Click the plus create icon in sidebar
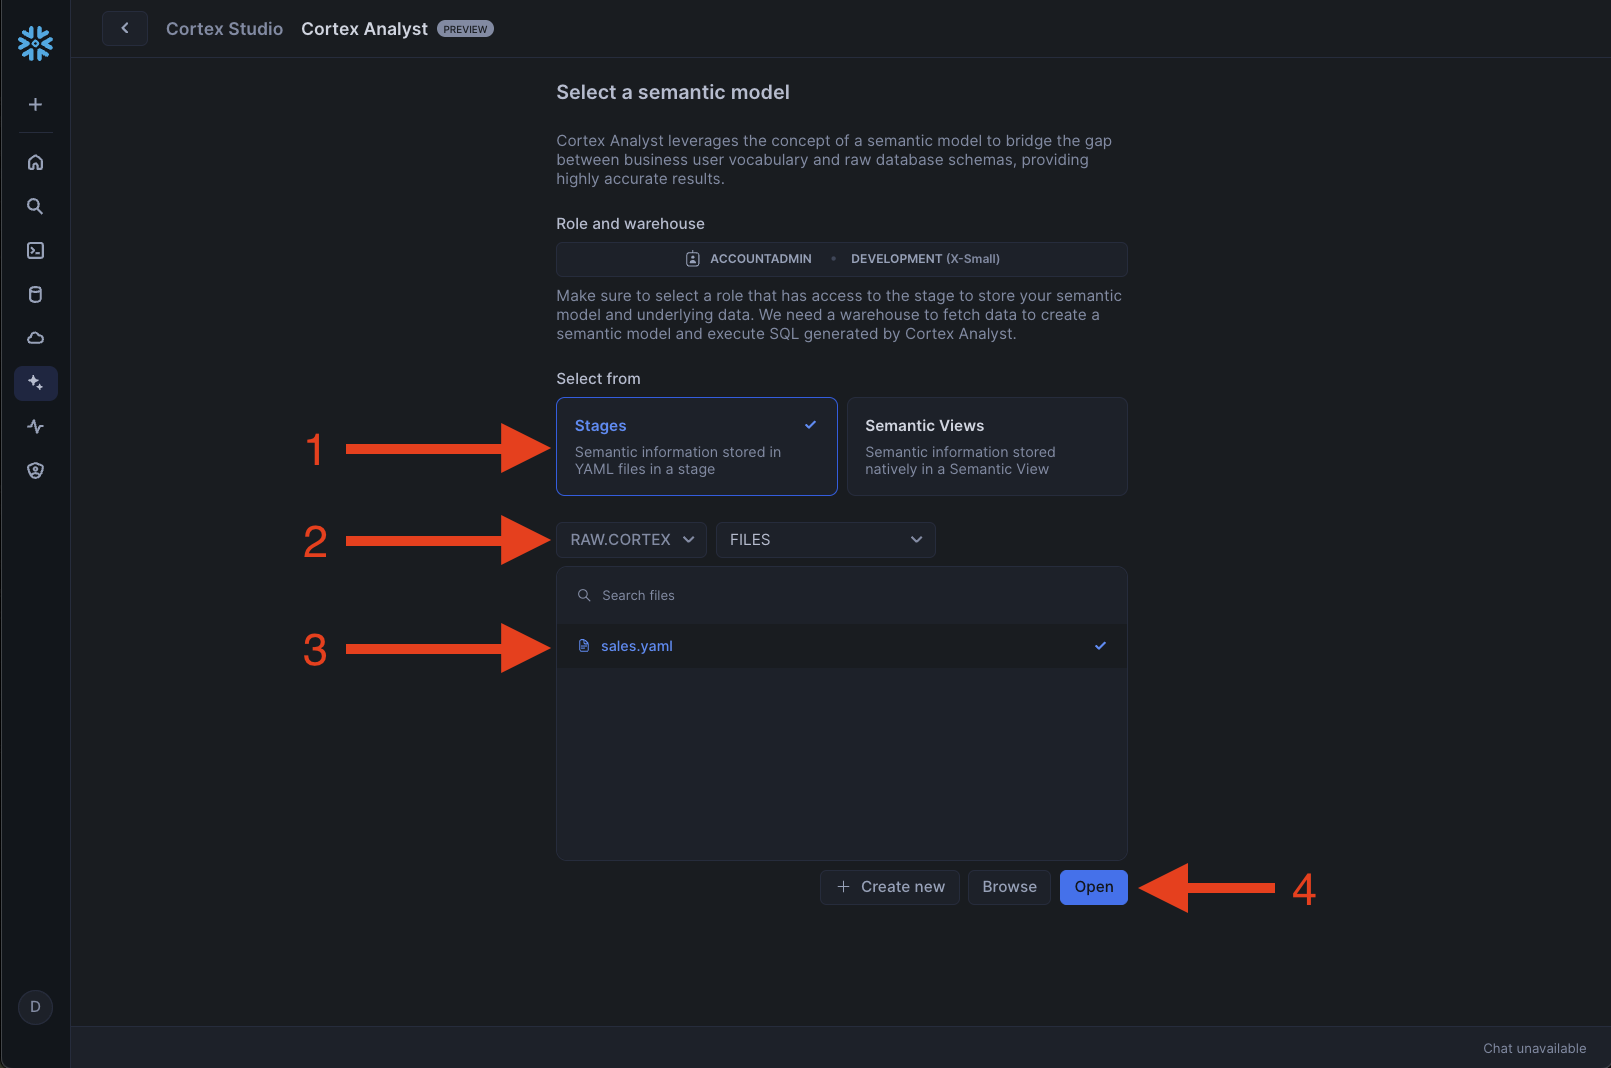 [35, 105]
